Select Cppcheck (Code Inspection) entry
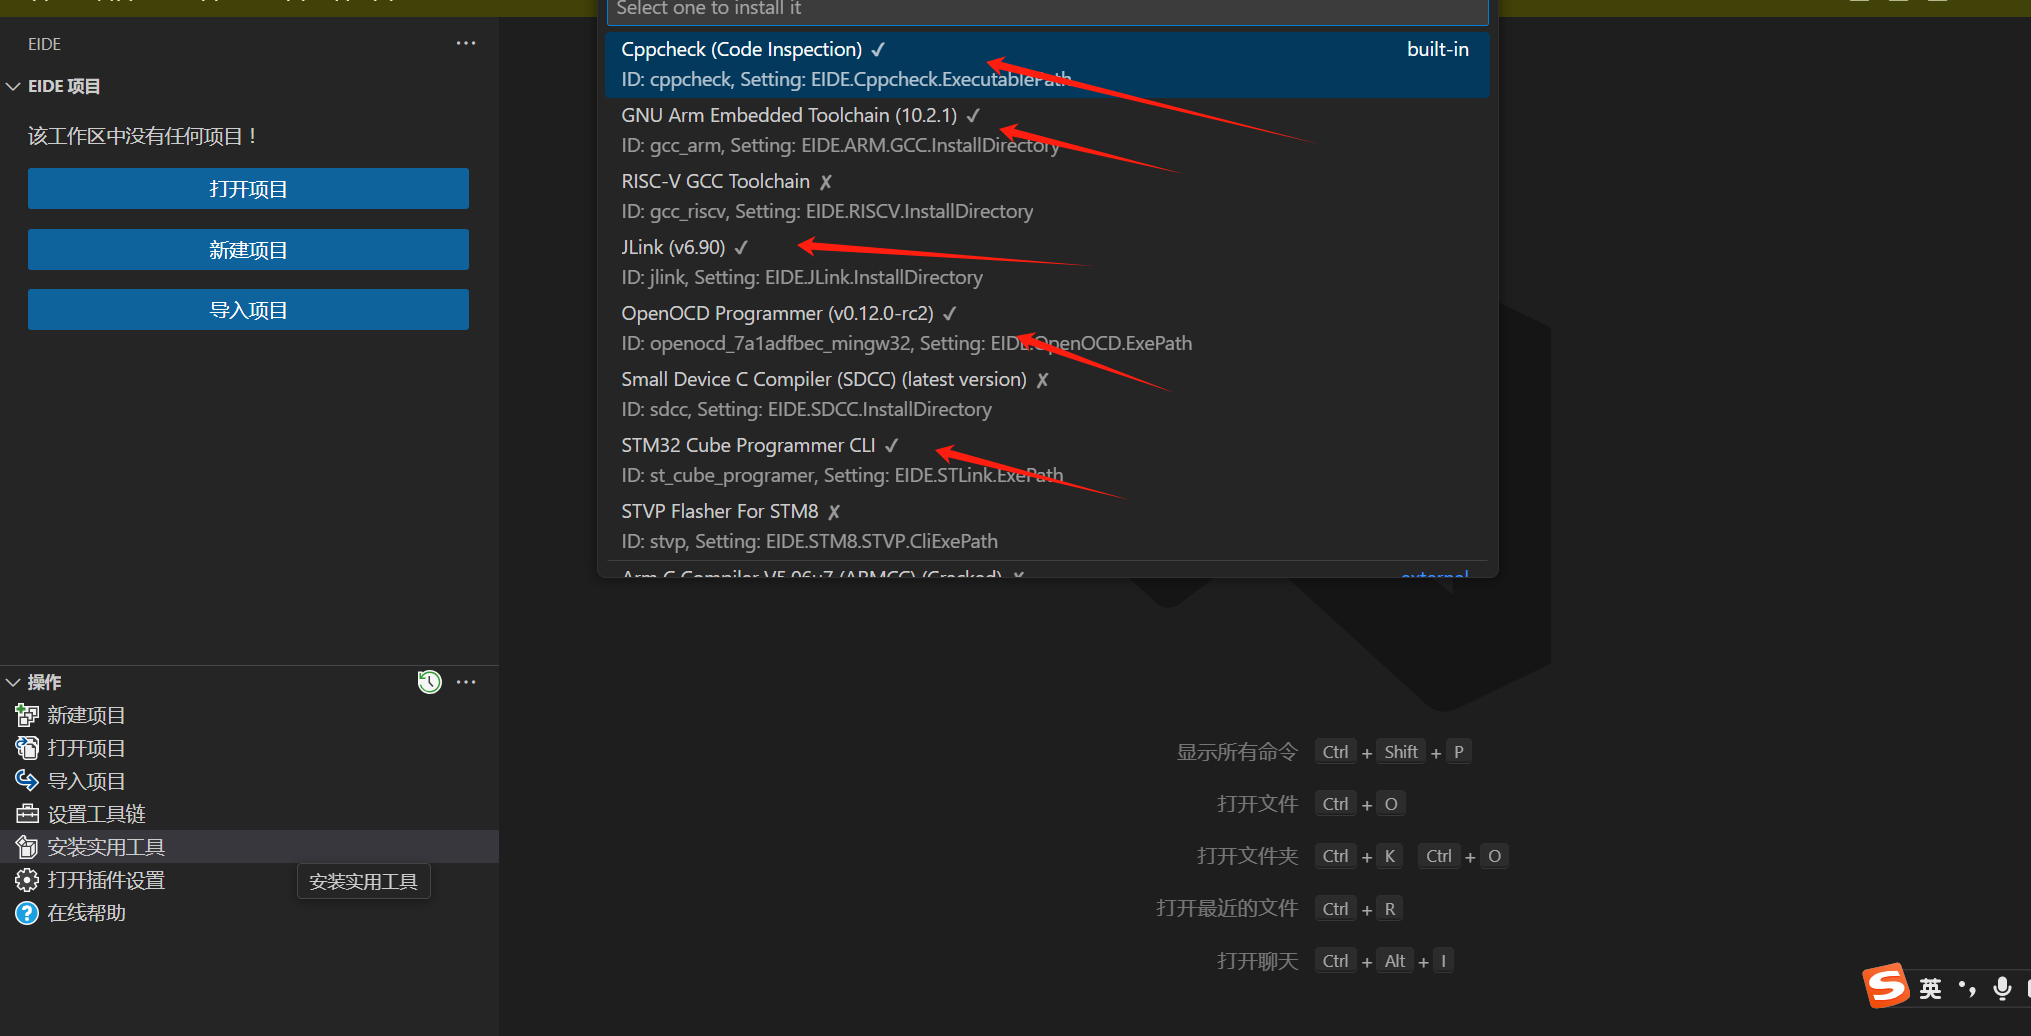This screenshot has width=2031, height=1036. click(x=1047, y=64)
